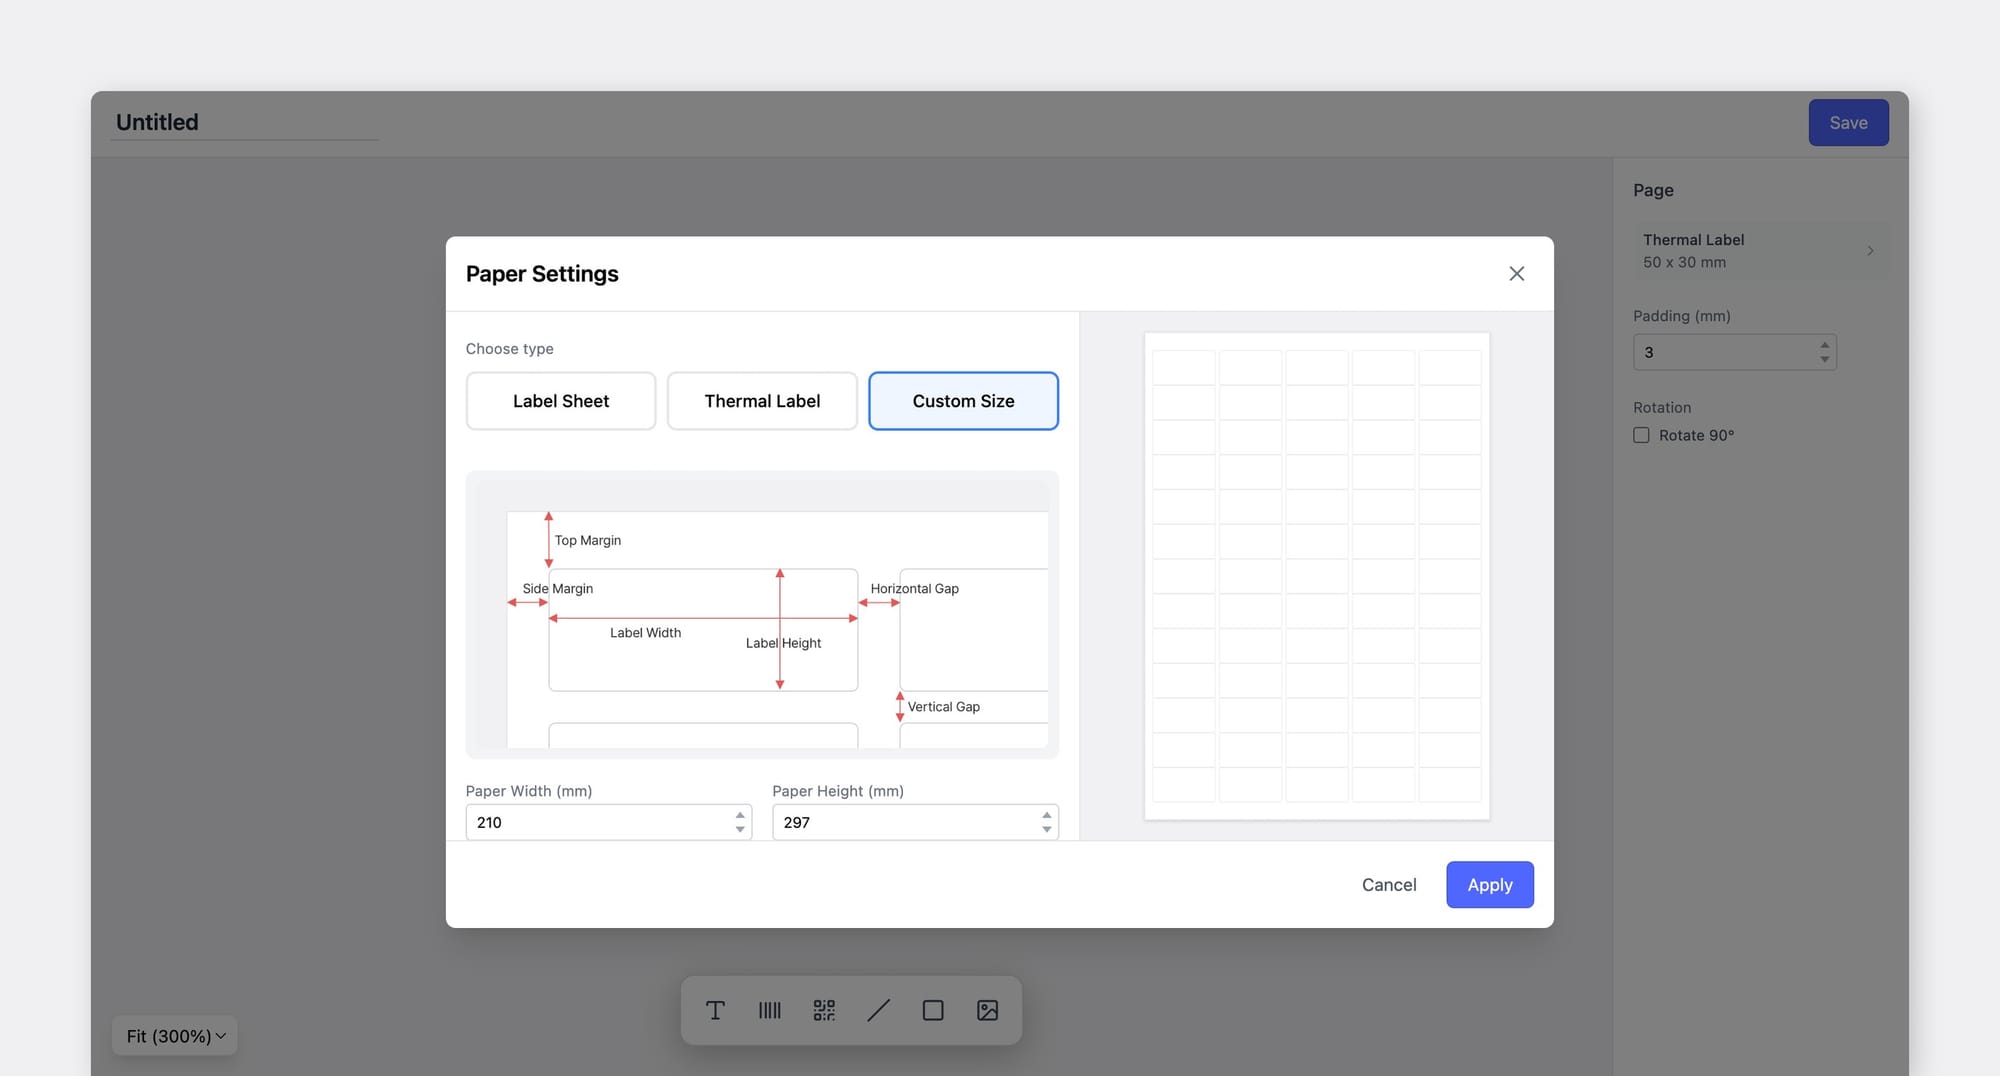2000x1076 pixels.
Task: Increase Paper Height with up stepper
Action: 1046,815
